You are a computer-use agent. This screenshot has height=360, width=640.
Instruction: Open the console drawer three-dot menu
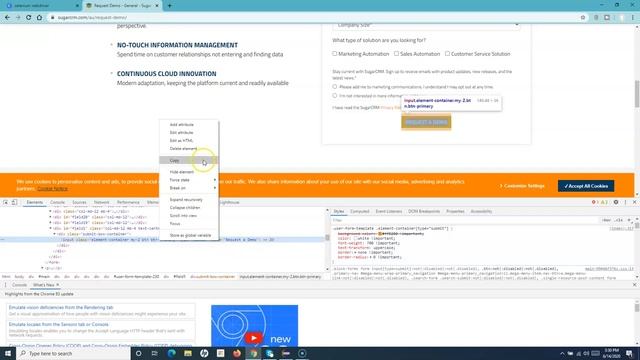(x=5, y=285)
